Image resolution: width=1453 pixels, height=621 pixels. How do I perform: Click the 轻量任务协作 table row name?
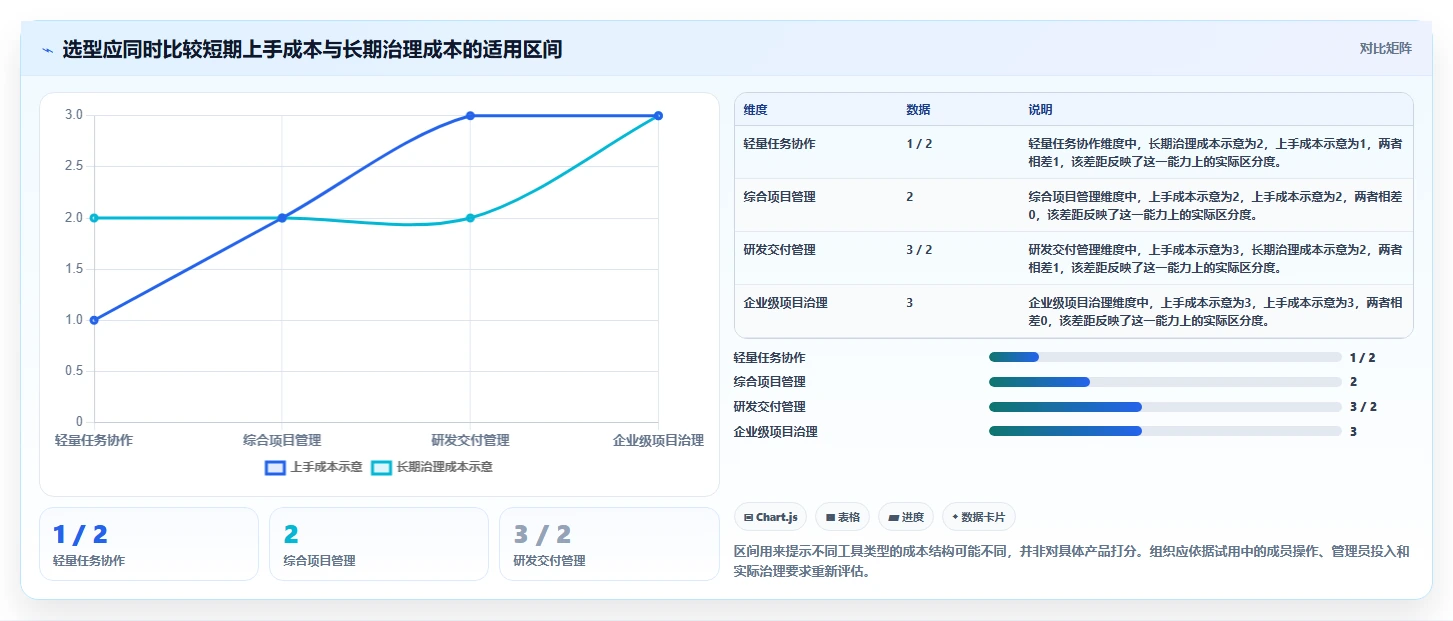click(x=779, y=144)
